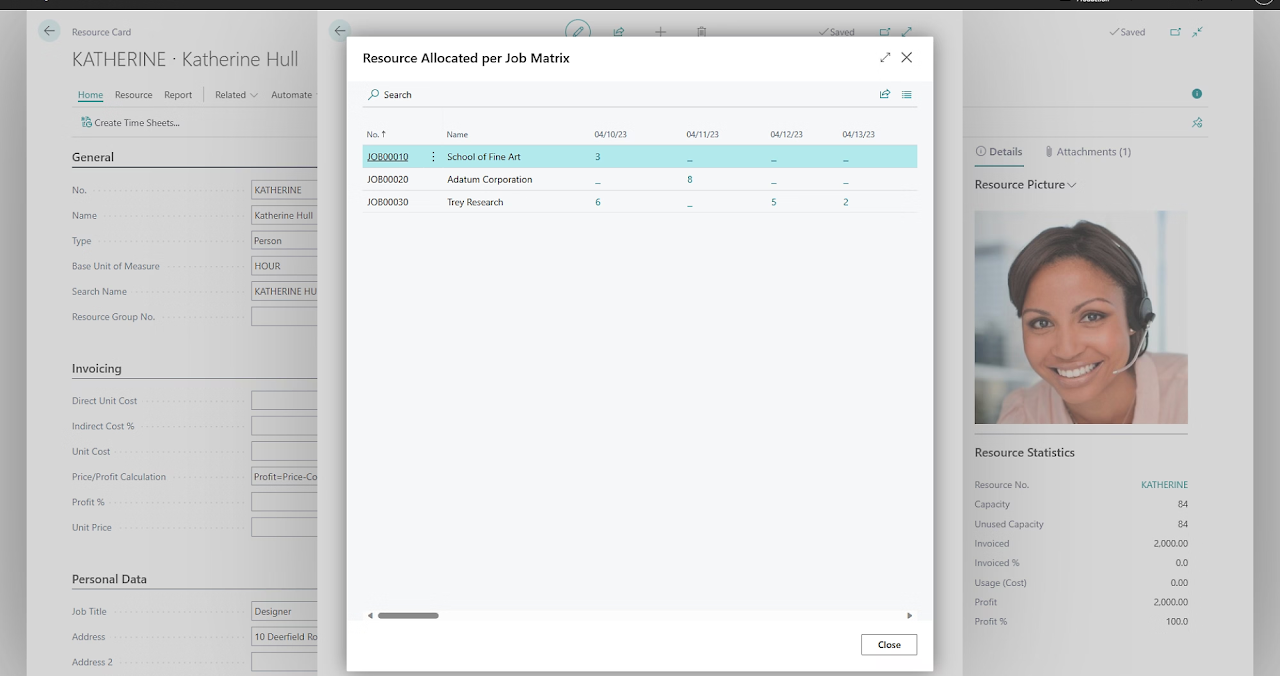Viewport: 1280px width, 676px height.
Task: Click the share icon in matrix toolbar
Action: [885, 95]
